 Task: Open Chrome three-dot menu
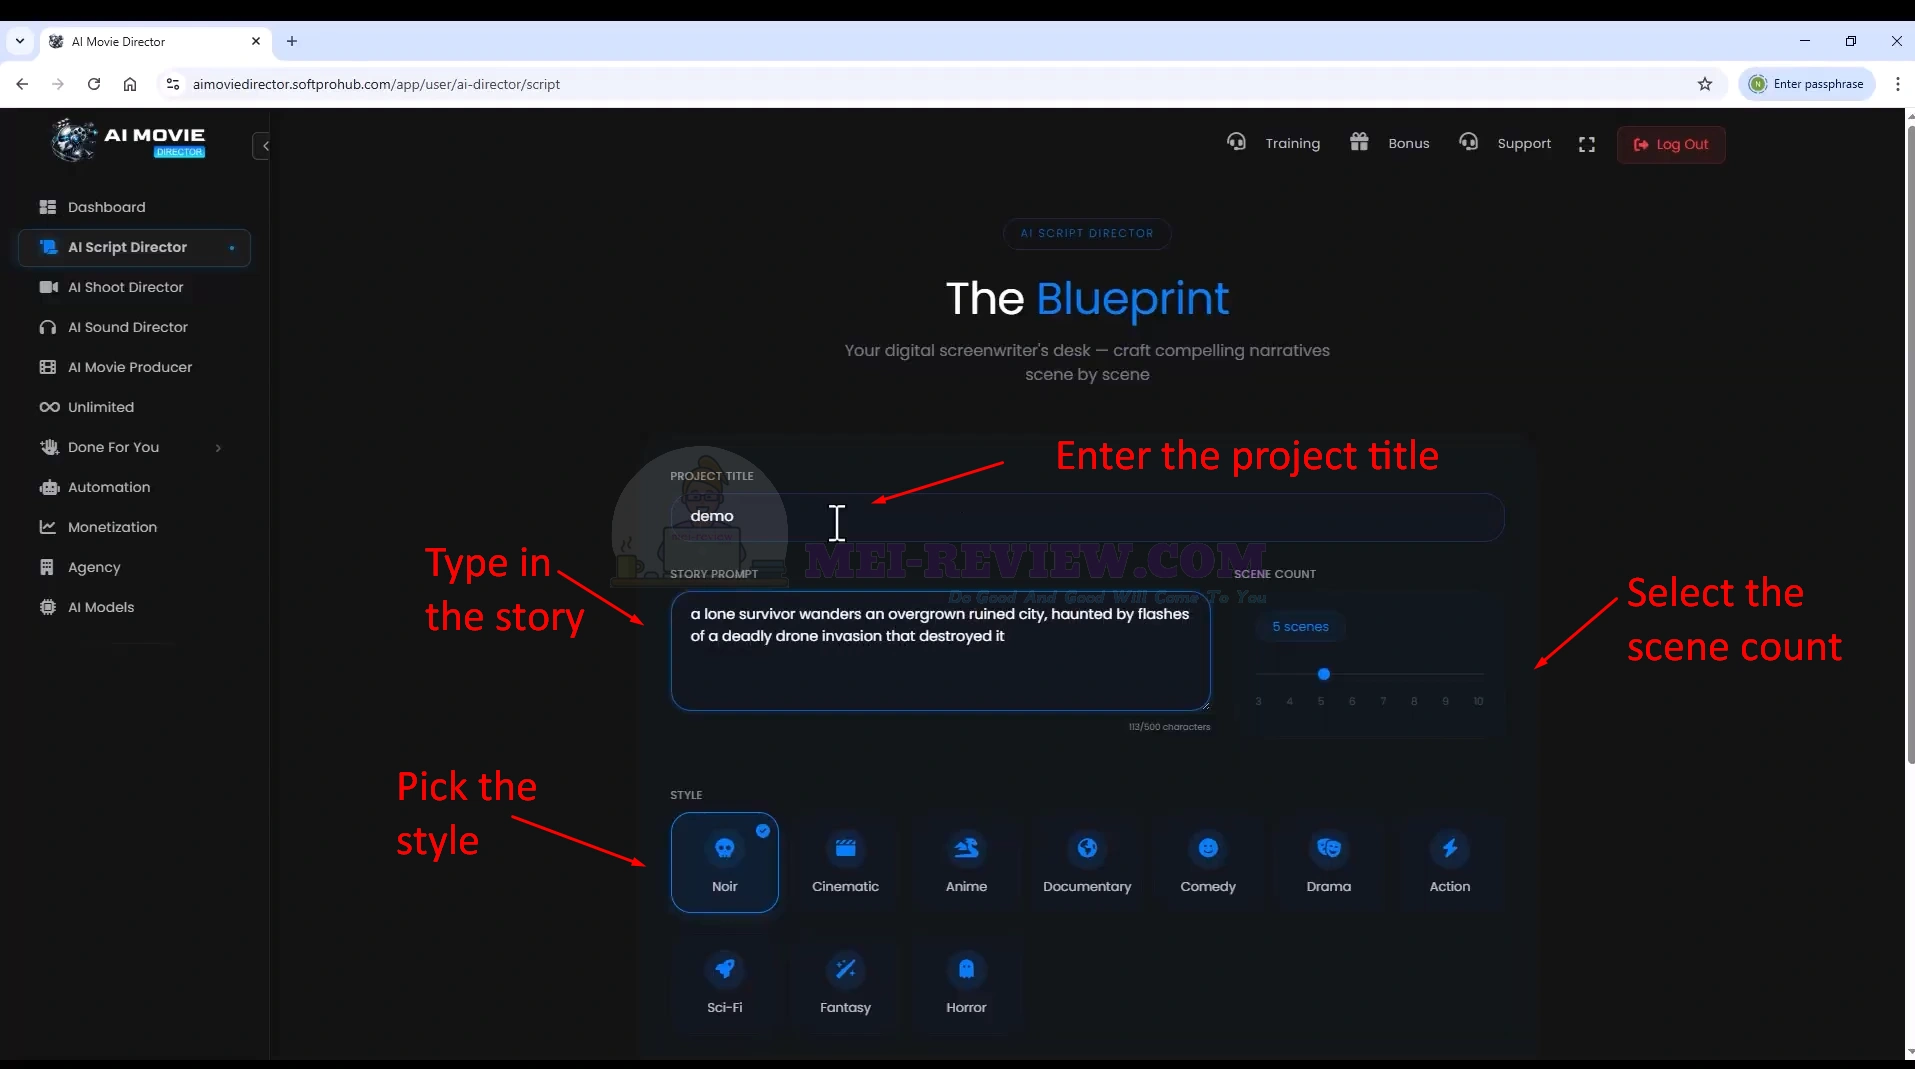pos(1897,84)
